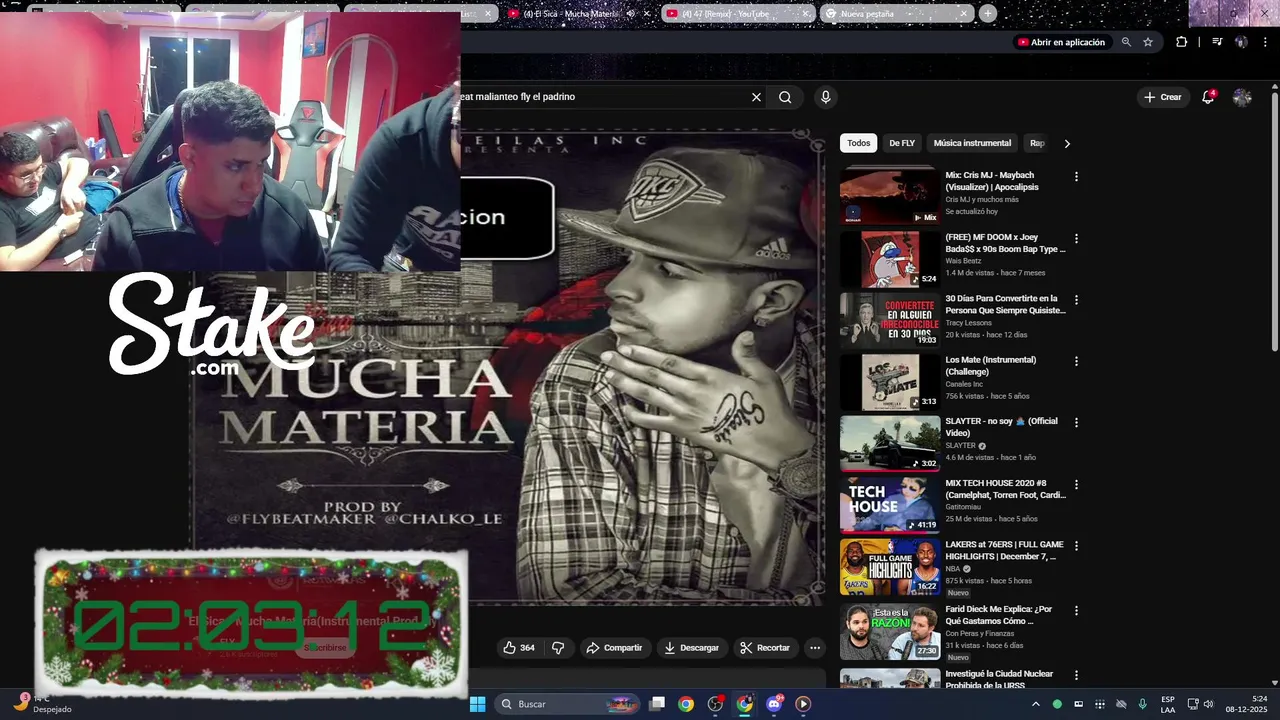Screen dimensions: 1280x720
Task: Open Chrome three-dot menu
Action: click(x=1267, y=42)
